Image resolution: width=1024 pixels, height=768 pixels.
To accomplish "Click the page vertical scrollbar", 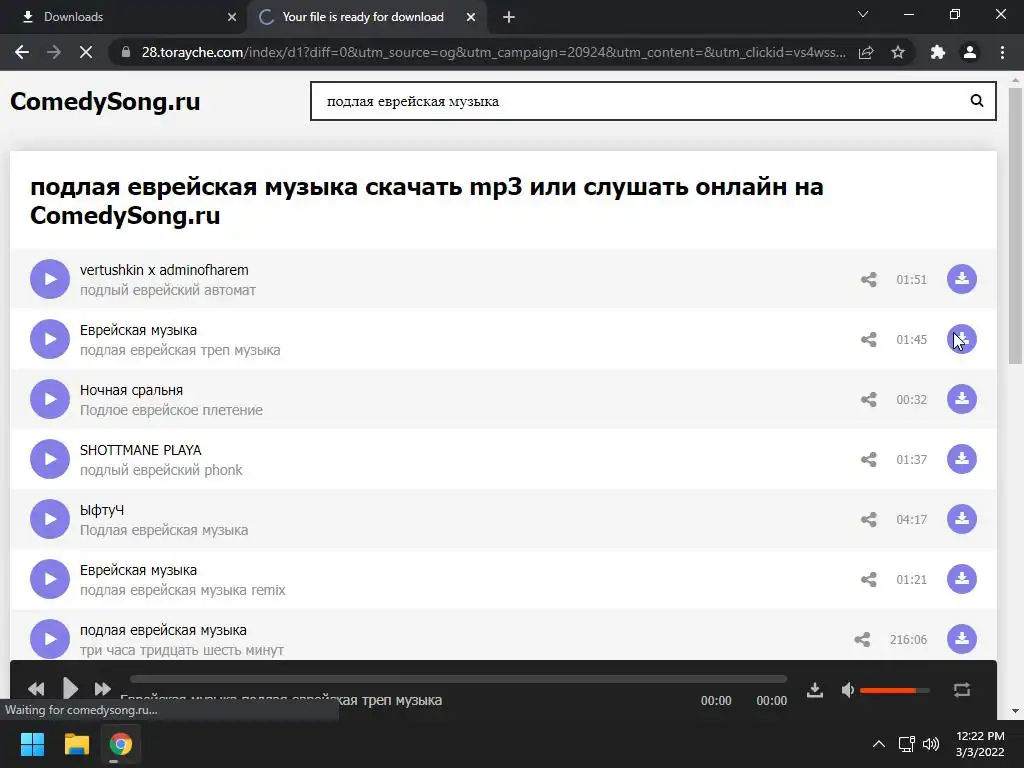I will click(1015, 225).
